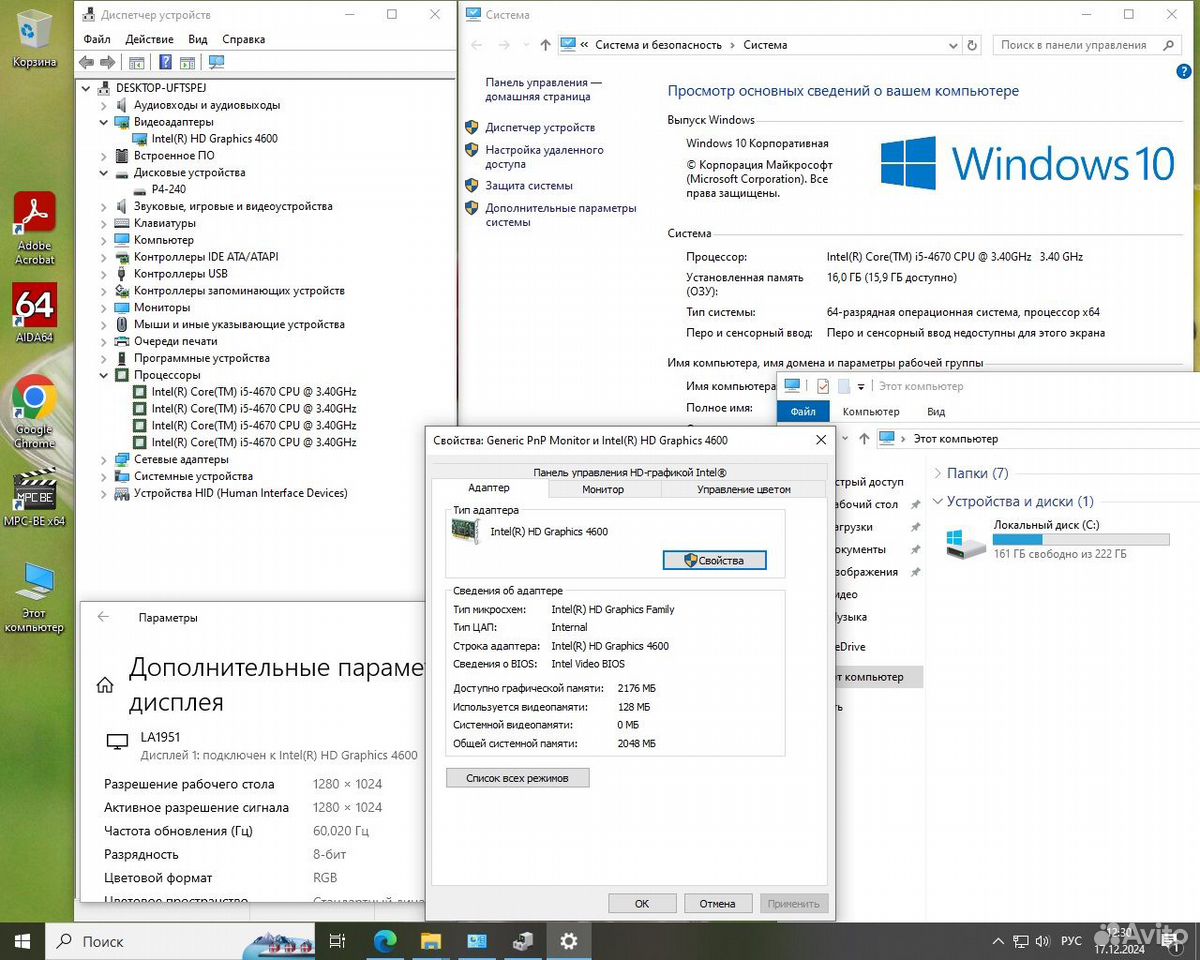The height and width of the screenshot is (960, 1200).
Task: Show hidden tray icons chevron
Action: pos(998,942)
